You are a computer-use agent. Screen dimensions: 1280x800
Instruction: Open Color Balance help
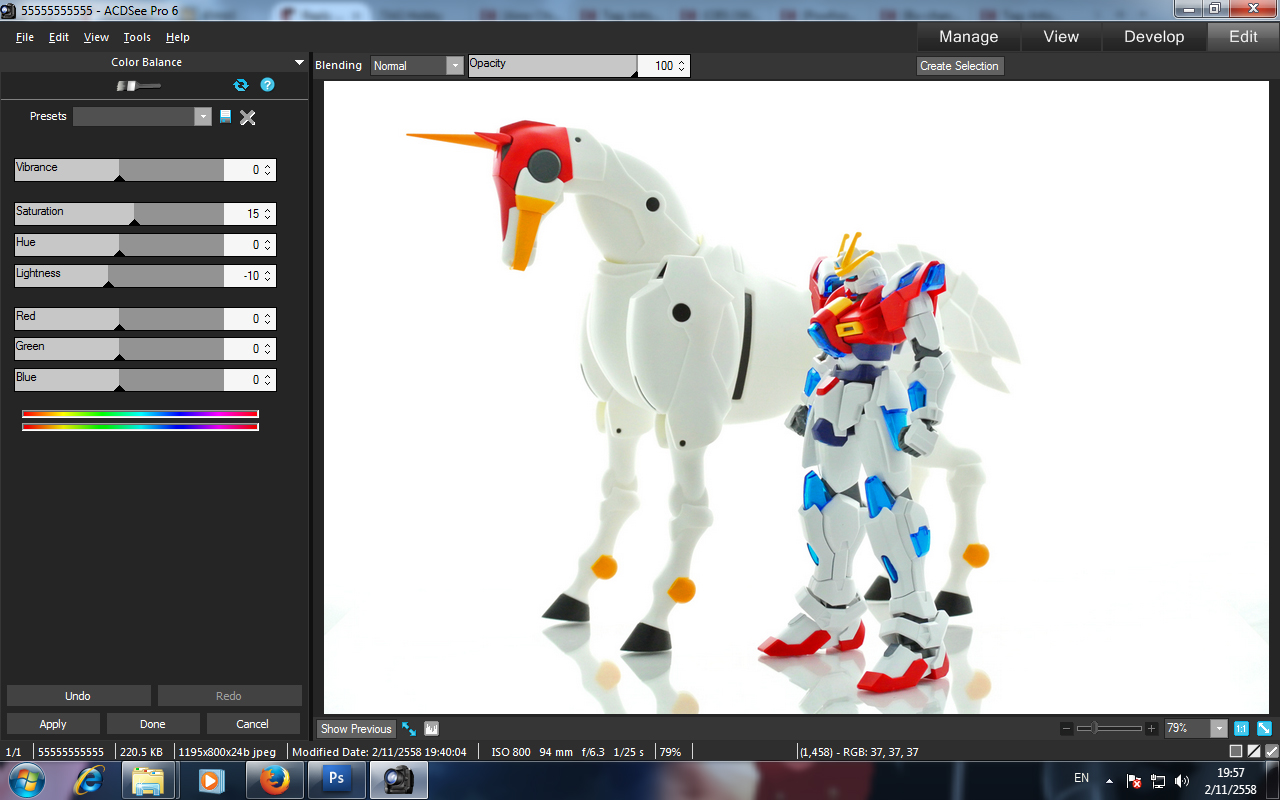267,85
